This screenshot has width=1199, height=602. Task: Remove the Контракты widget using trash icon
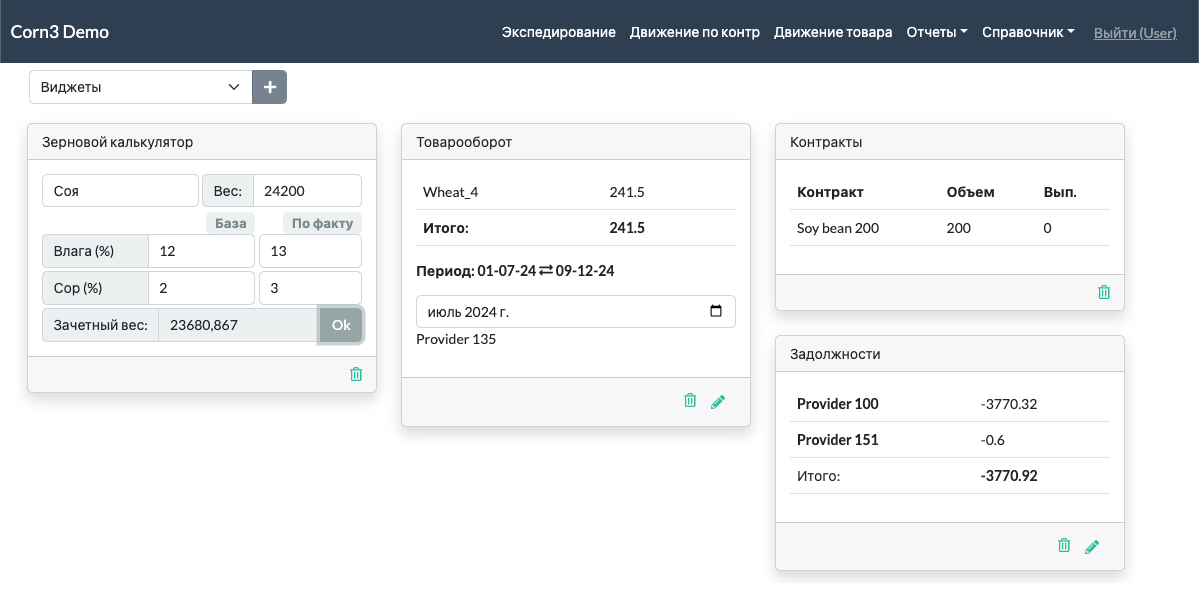tap(1104, 292)
